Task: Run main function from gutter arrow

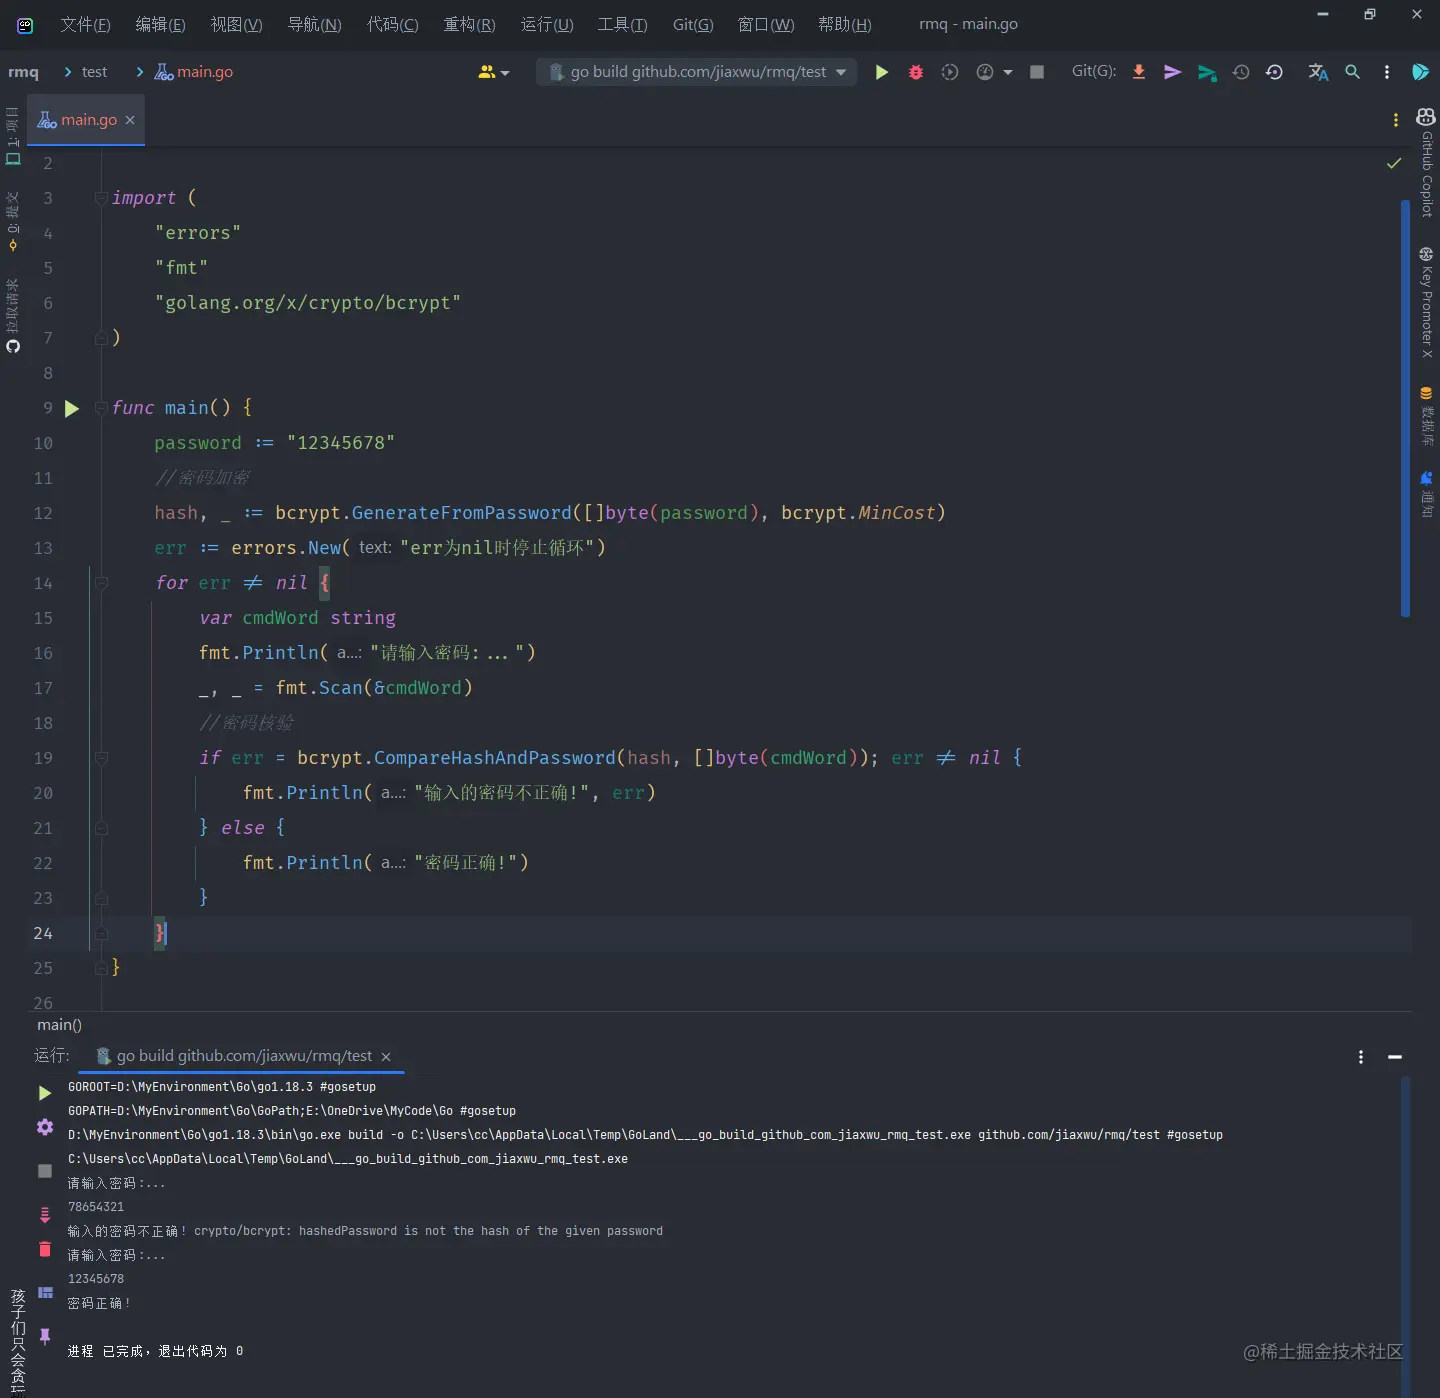Action: (72, 408)
